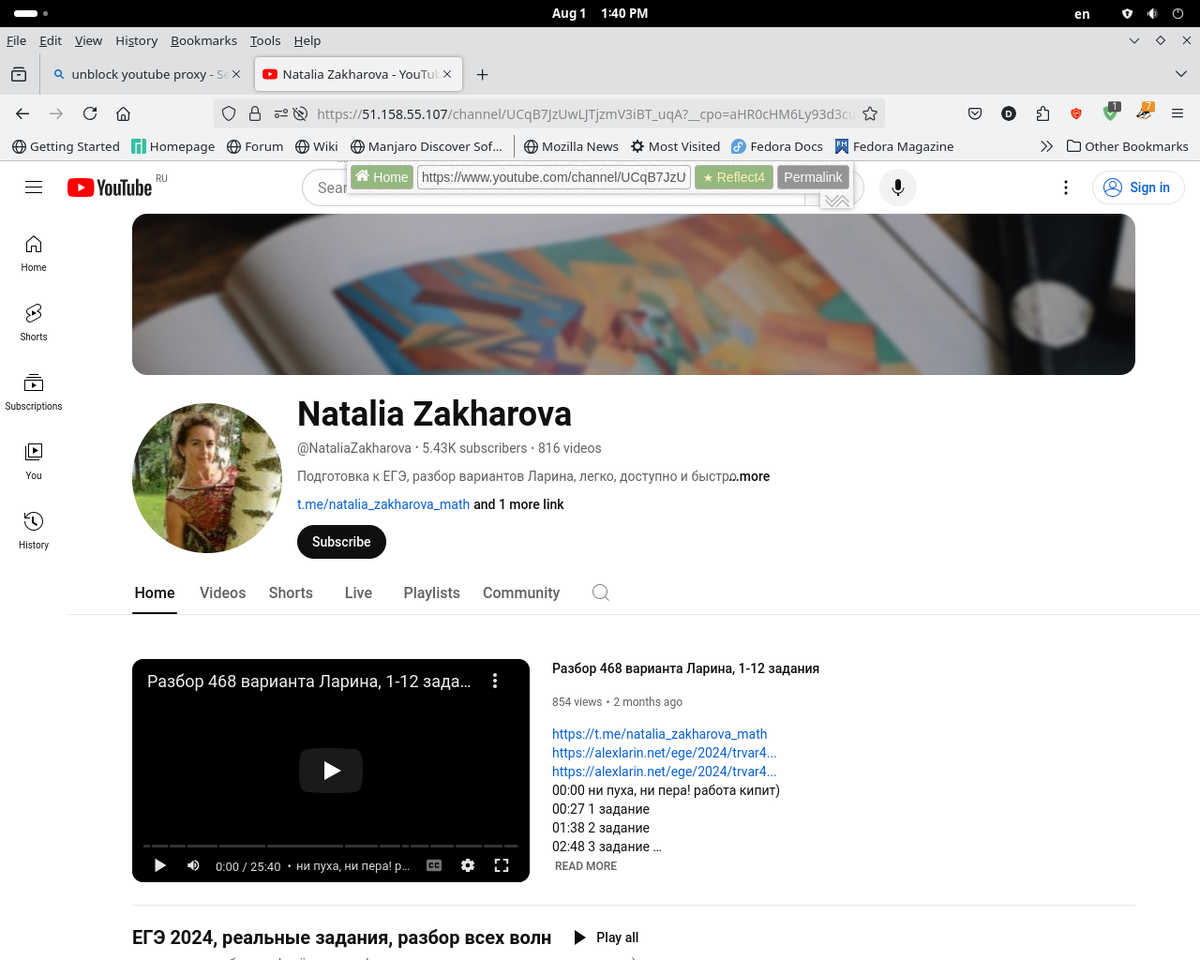This screenshot has width=1200, height=960.
Task: Click the Subscribe button
Action: 341,541
